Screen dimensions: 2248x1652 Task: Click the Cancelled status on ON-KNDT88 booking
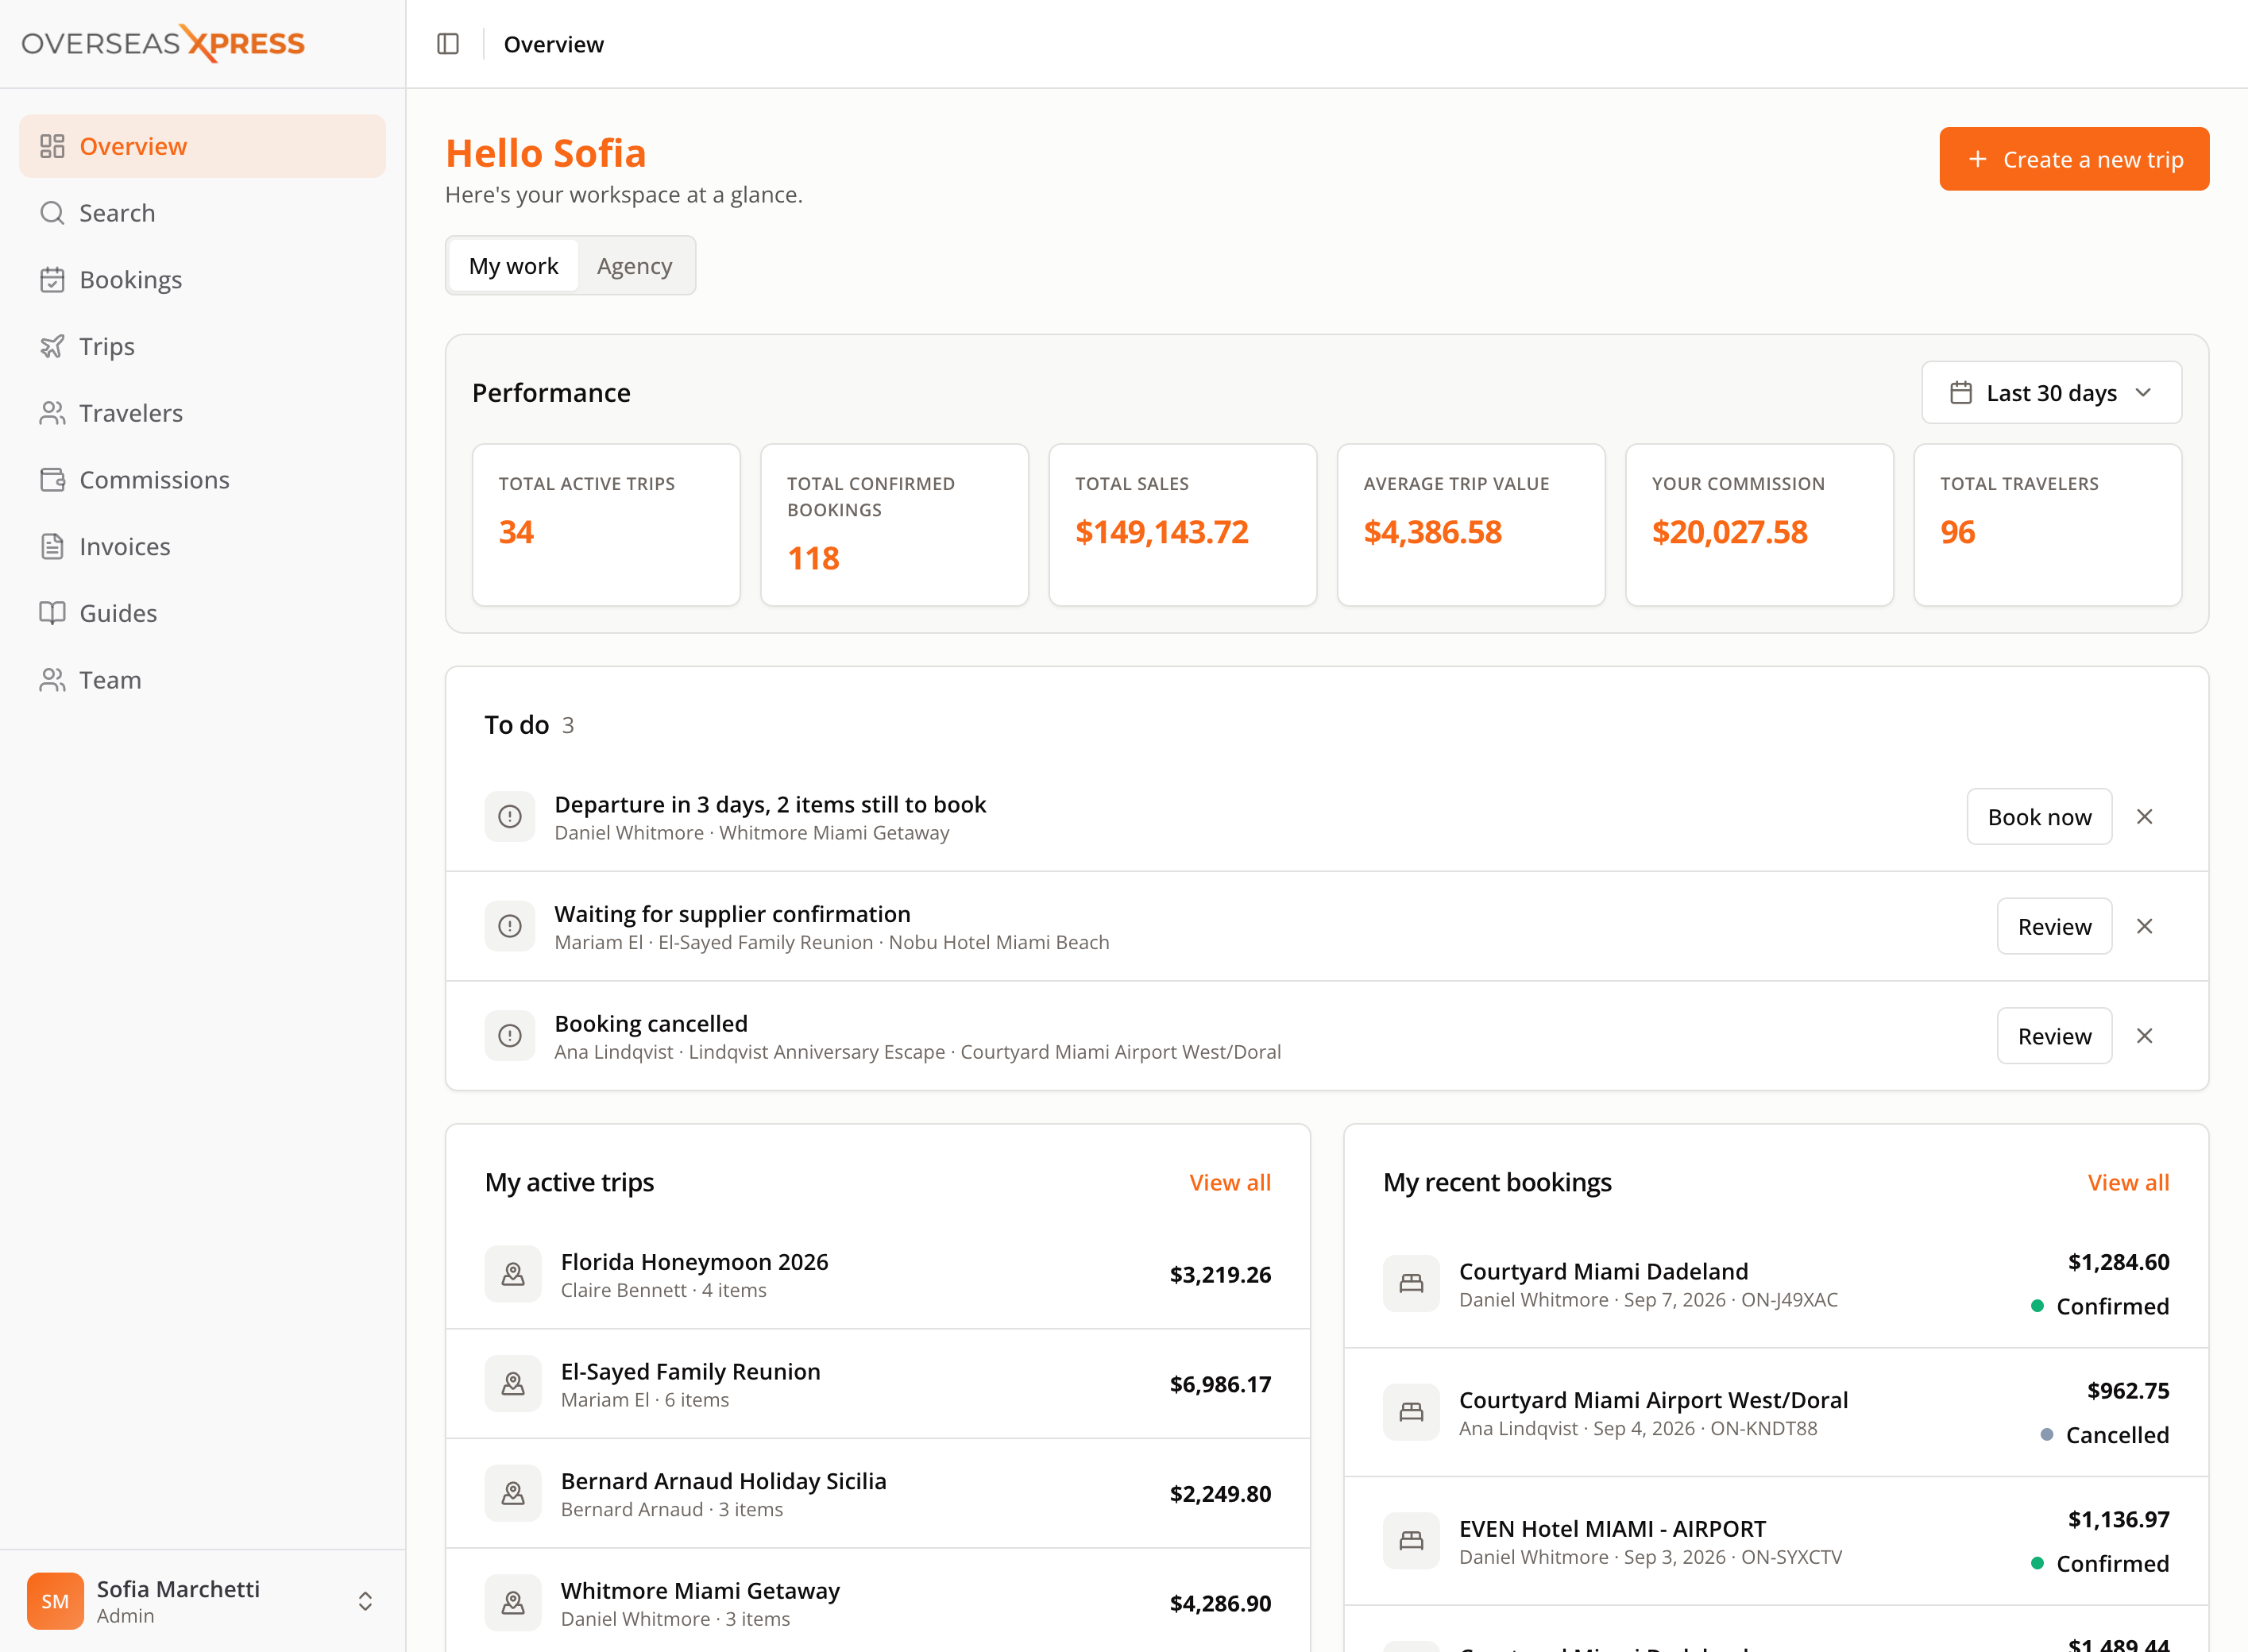[x=2104, y=1435]
